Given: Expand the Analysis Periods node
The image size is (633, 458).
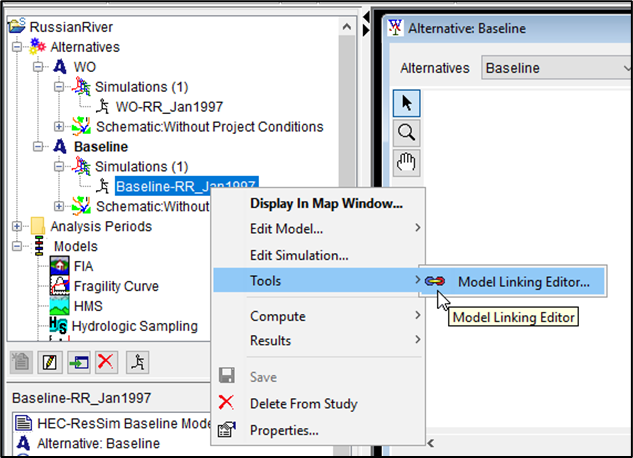Looking at the screenshot, I should click(x=17, y=226).
